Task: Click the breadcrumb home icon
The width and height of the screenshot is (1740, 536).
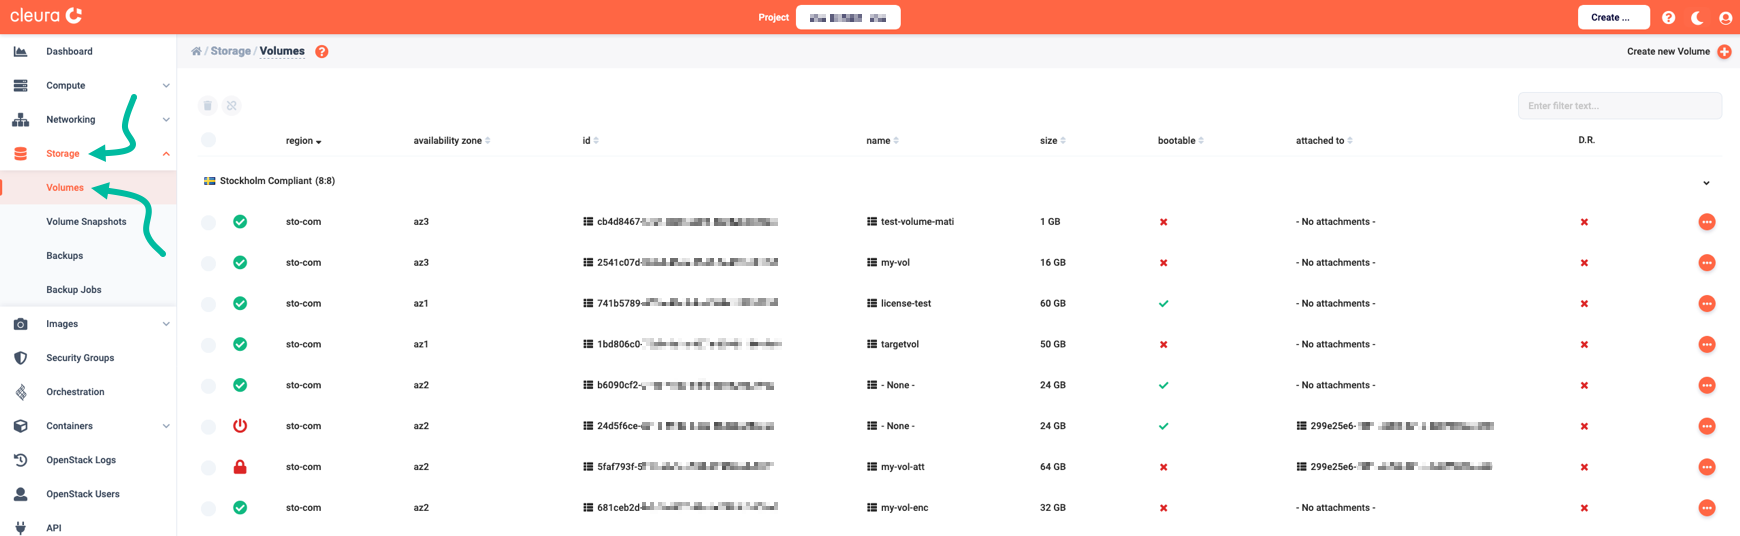Action: [x=196, y=51]
